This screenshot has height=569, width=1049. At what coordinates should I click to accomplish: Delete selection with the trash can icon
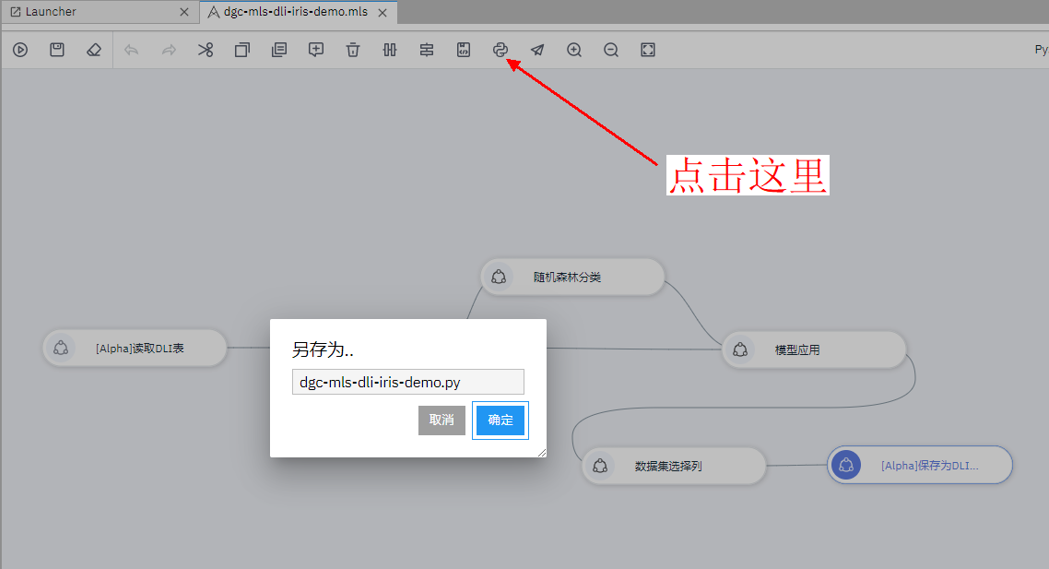point(353,49)
